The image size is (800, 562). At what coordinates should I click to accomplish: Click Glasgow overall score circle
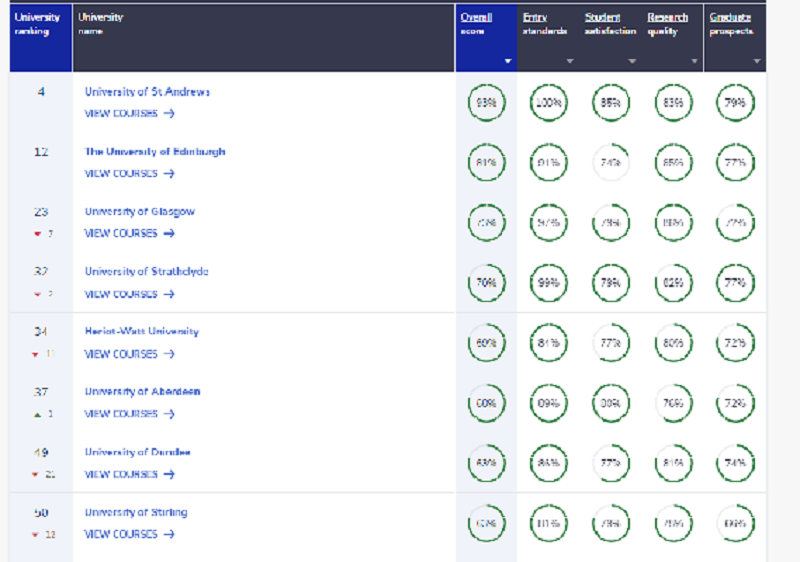click(x=486, y=222)
